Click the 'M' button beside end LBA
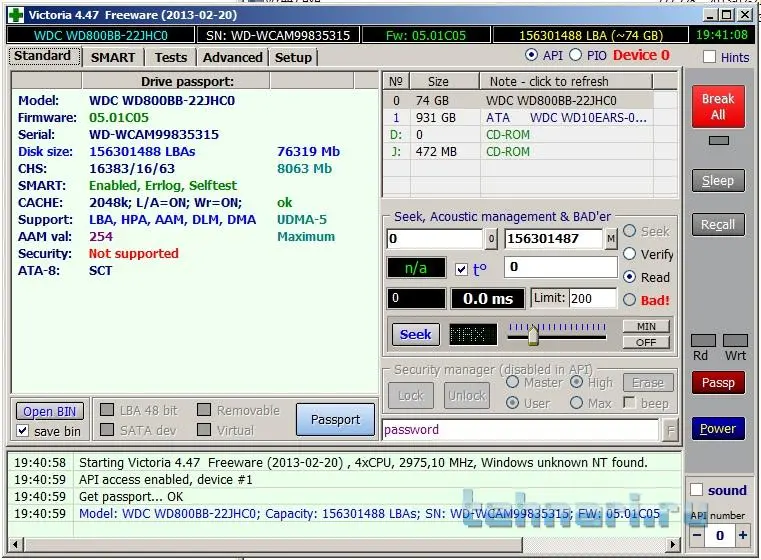The height and width of the screenshot is (560, 761). [x=611, y=239]
